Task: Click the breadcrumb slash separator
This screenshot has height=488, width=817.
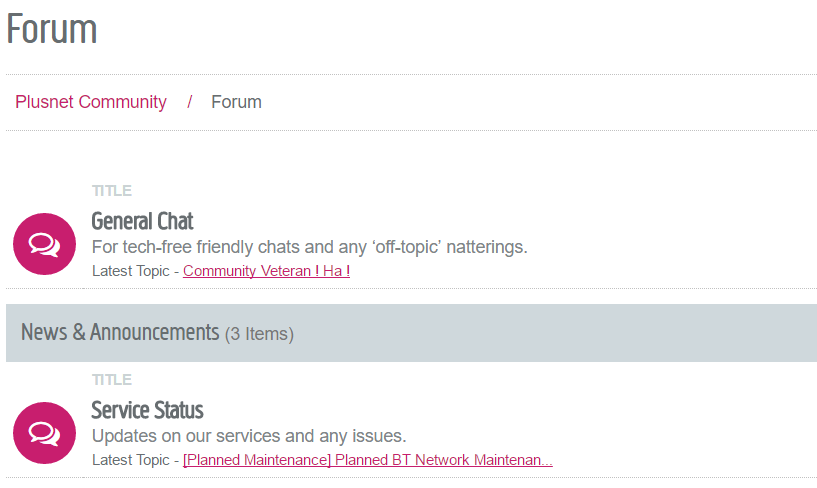Action: [x=190, y=102]
